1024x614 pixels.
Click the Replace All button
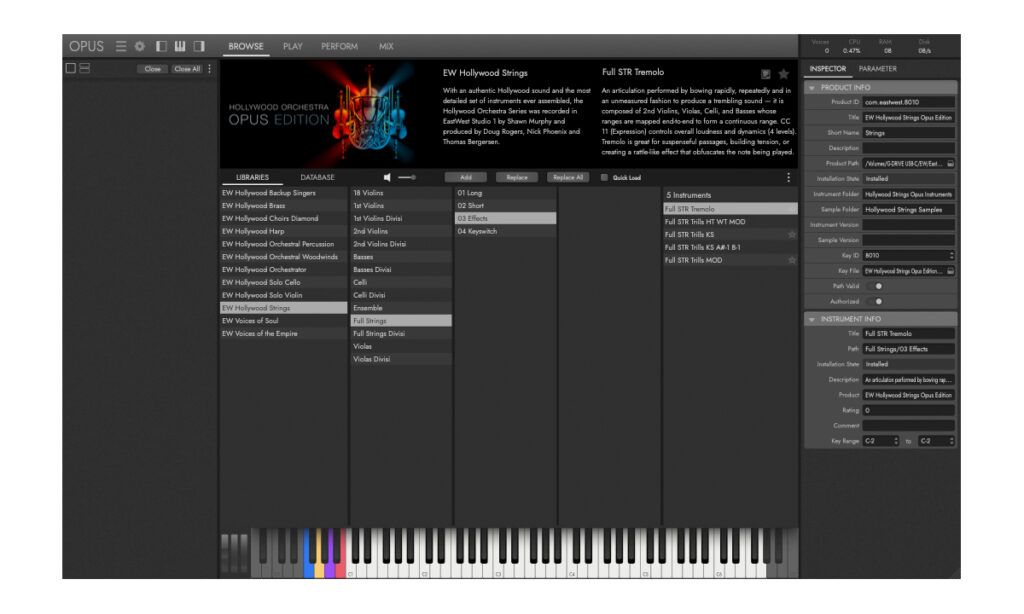pos(568,177)
